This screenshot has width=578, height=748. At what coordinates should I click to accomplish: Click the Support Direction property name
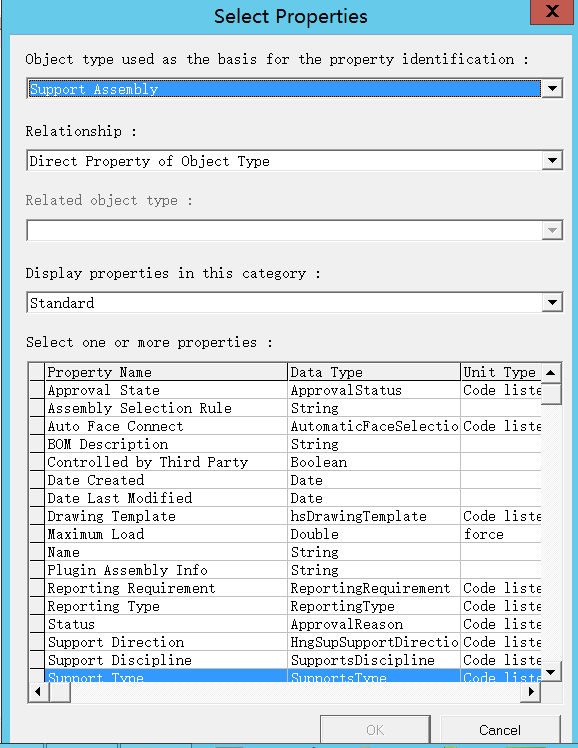click(115, 642)
